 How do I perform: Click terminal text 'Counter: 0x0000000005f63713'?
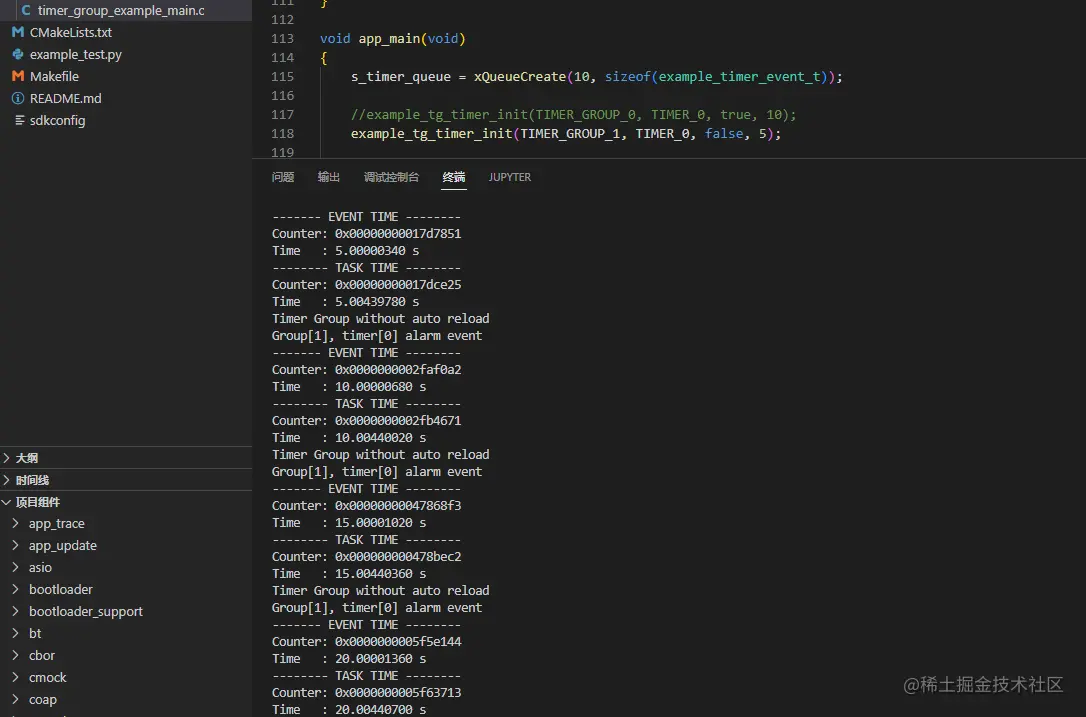366,693
